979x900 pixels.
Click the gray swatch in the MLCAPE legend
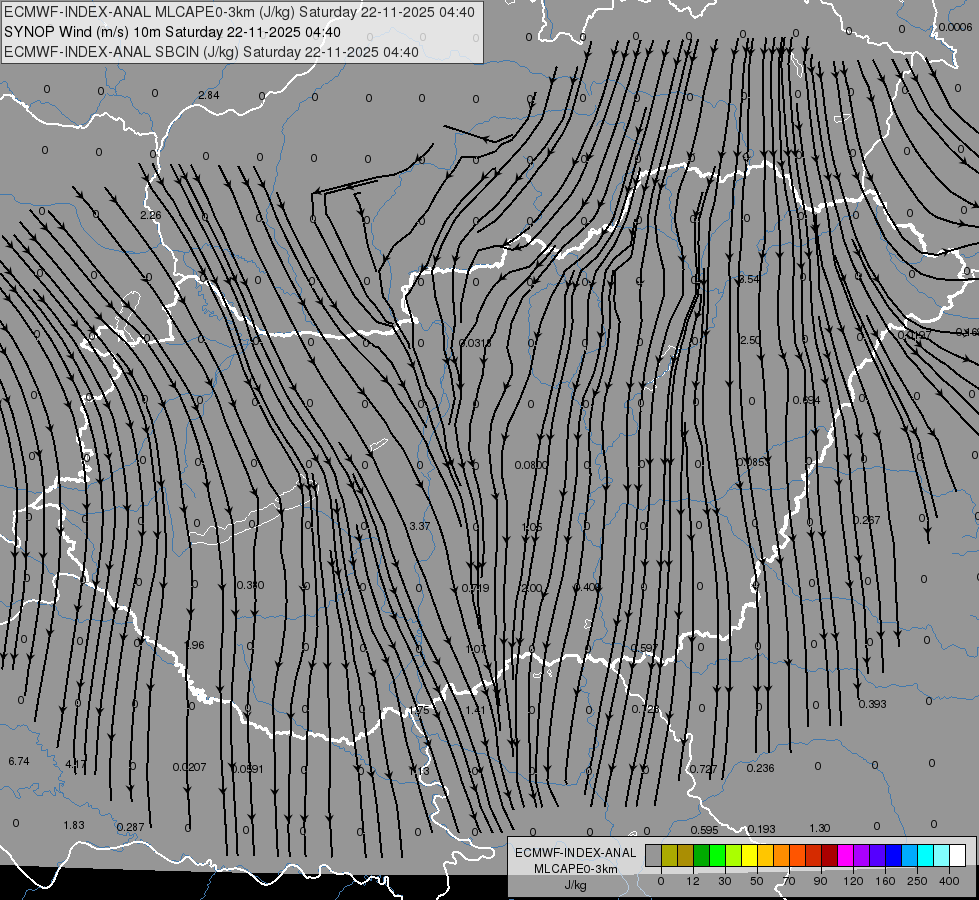pyautogui.click(x=653, y=855)
